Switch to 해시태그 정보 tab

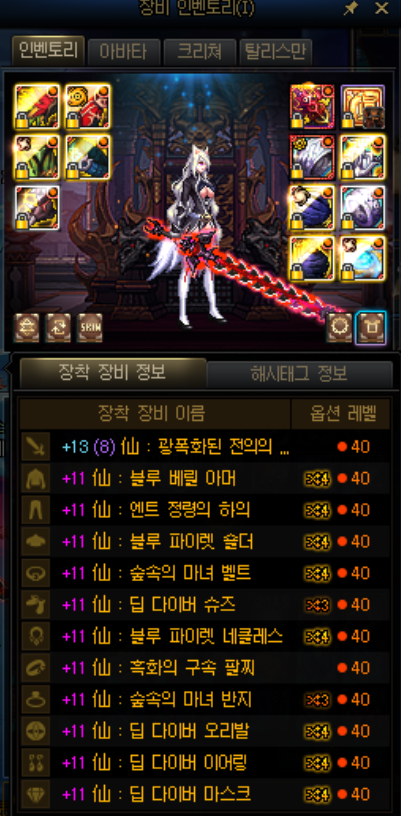tap(300, 374)
